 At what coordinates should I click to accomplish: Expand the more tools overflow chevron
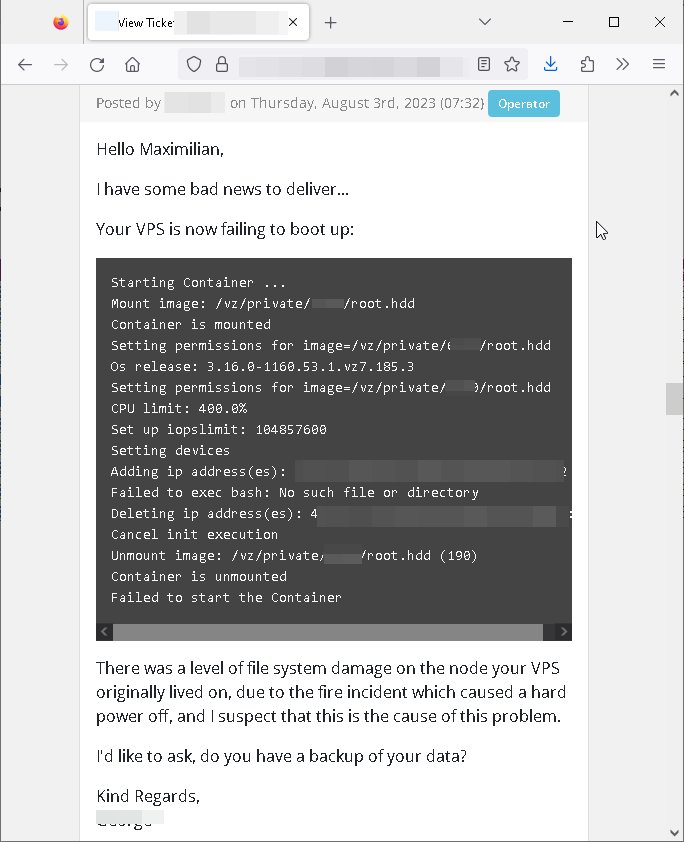[622, 64]
